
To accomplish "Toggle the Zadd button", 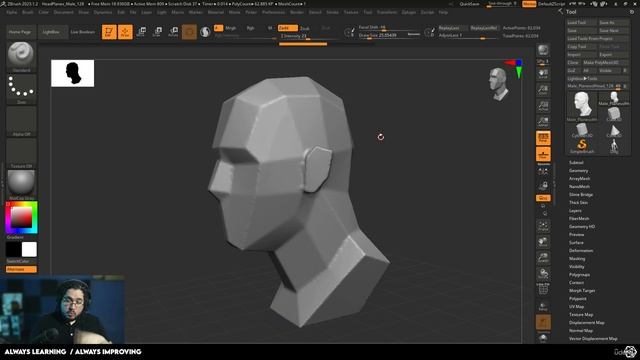I will pyautogui.click(x=288, y=28).
